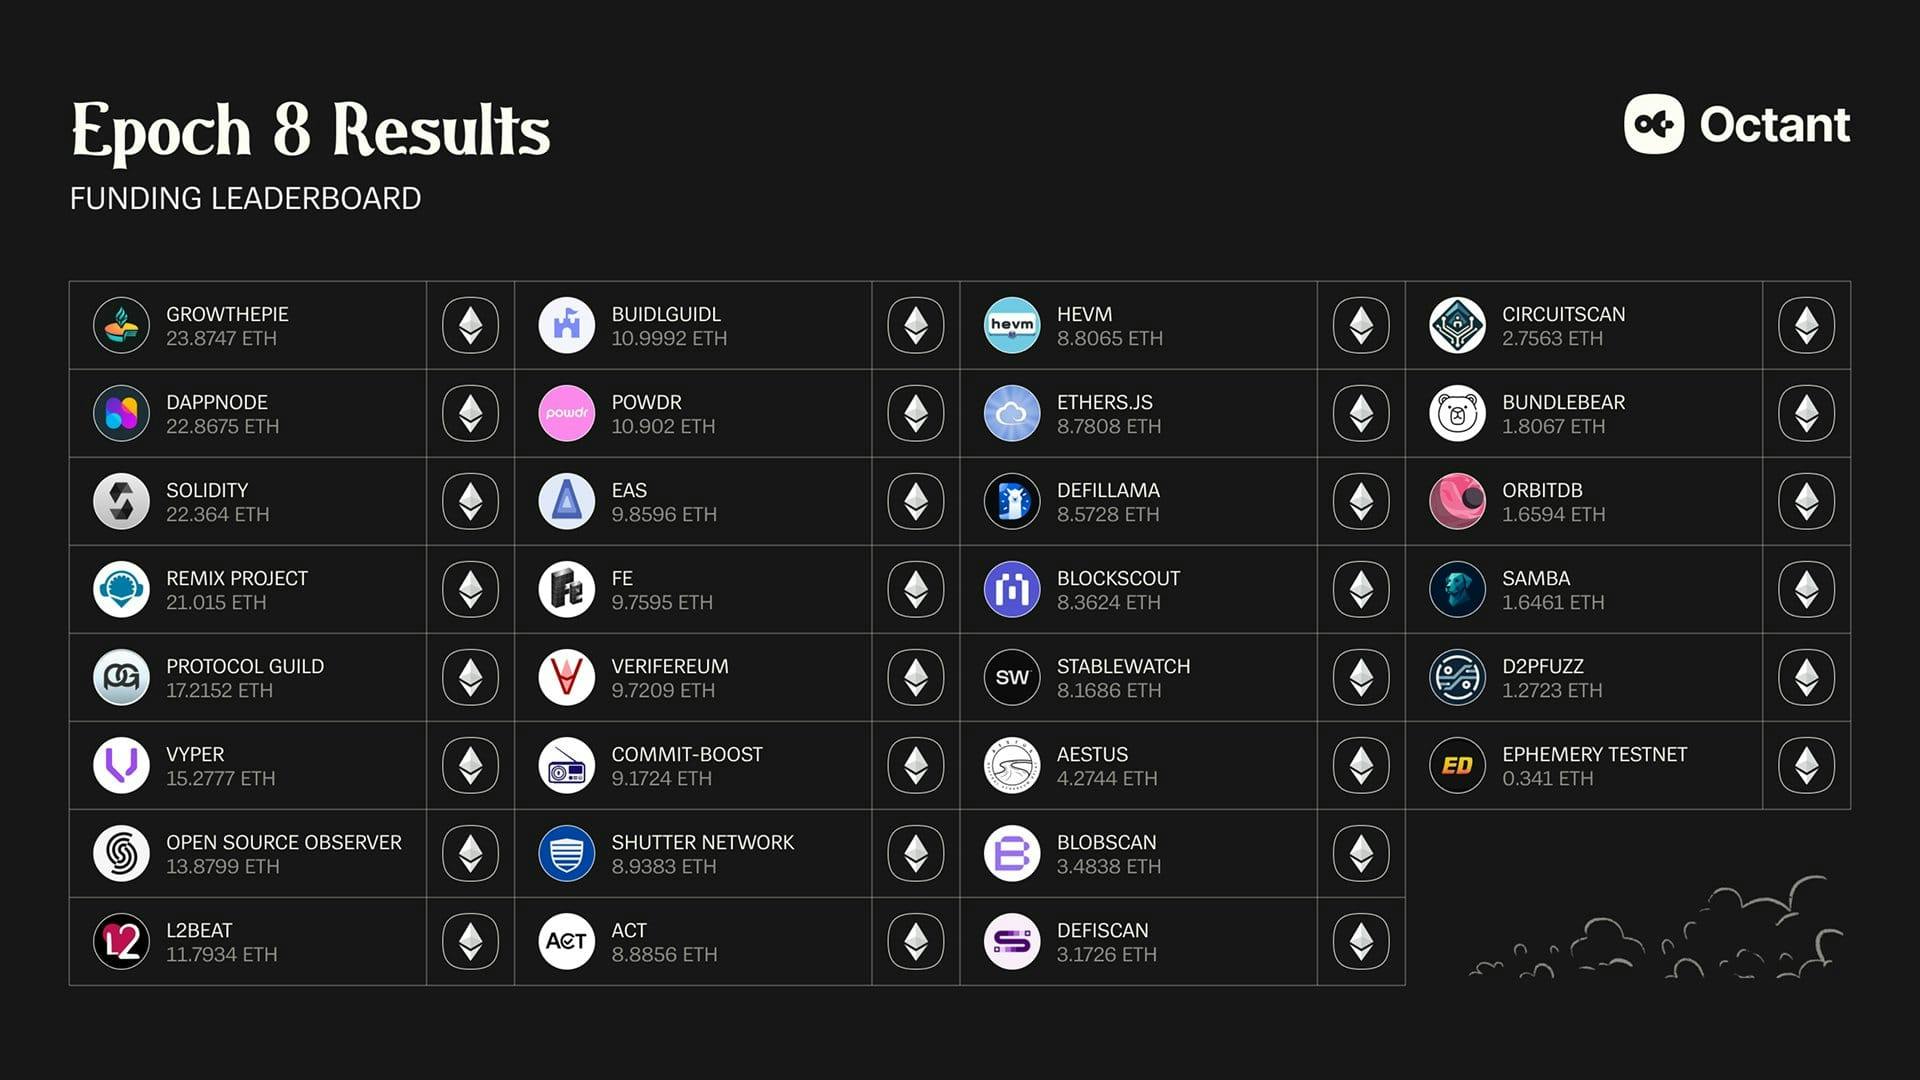Image resolution: width=1920 pixels, height=1080 pixels.
Task: Click the Blockscout project logo
Action: [x=1012, y=590]
